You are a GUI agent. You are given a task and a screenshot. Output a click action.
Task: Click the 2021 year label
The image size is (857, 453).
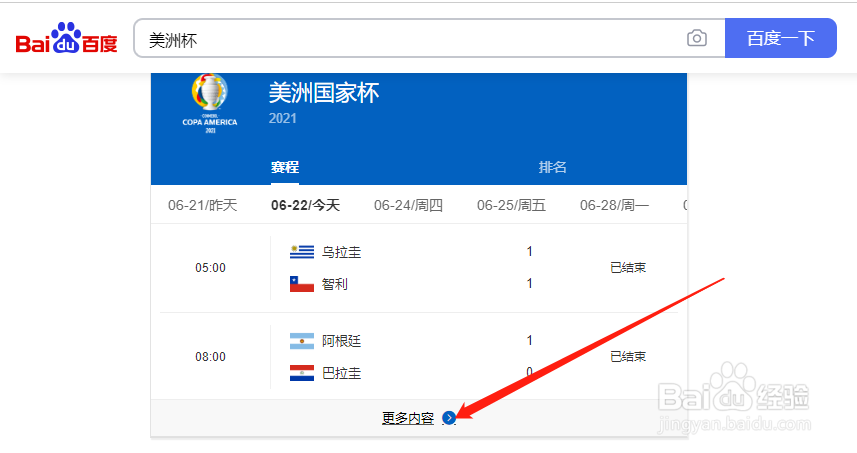coord(283,119)
